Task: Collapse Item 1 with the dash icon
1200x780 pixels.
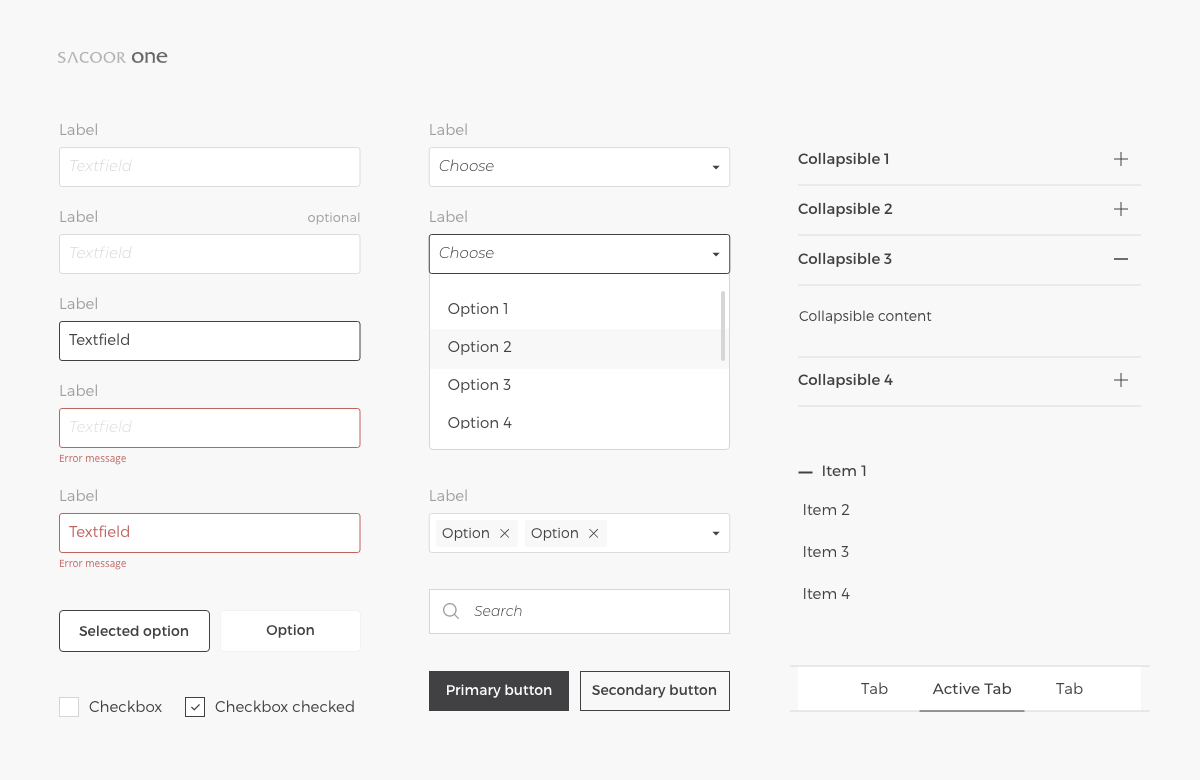Action: pos(806,472)
